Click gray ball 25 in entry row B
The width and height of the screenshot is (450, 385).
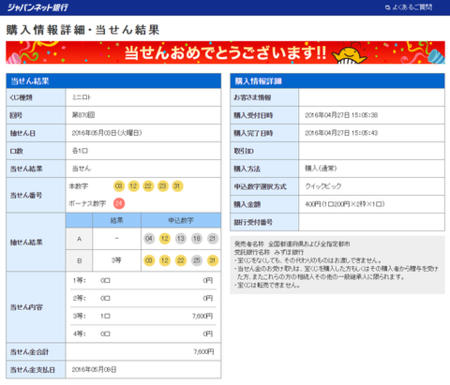197,260
